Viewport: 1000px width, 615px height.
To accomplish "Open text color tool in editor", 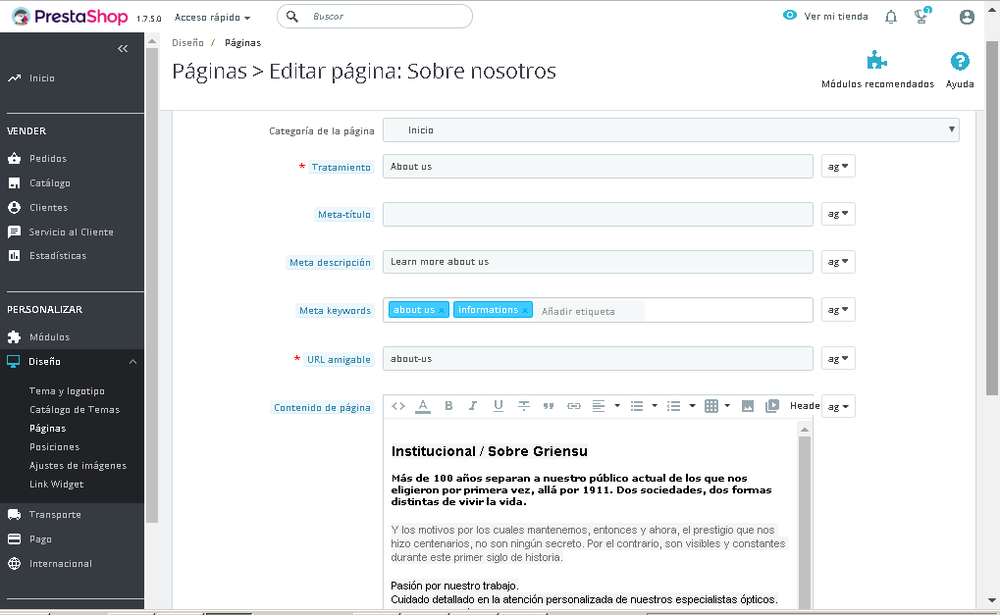I will (422, 406).
